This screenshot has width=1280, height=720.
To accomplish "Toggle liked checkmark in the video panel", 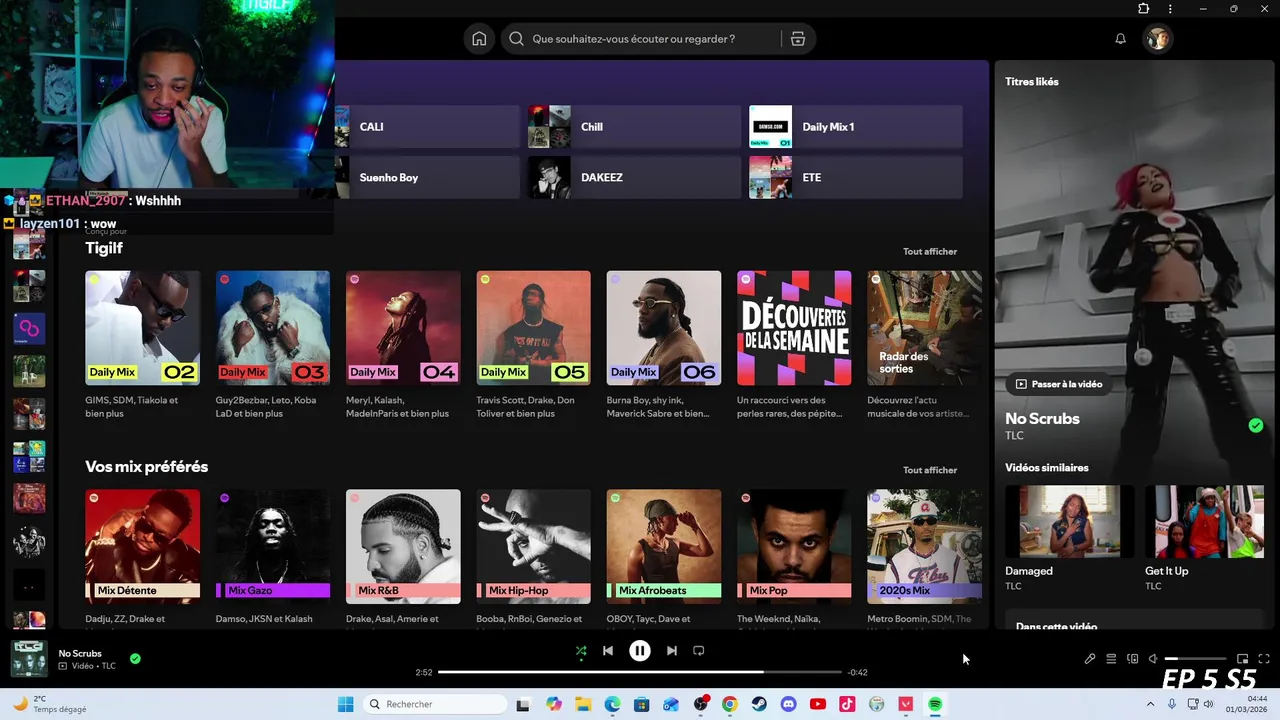I will point(1256,425).
